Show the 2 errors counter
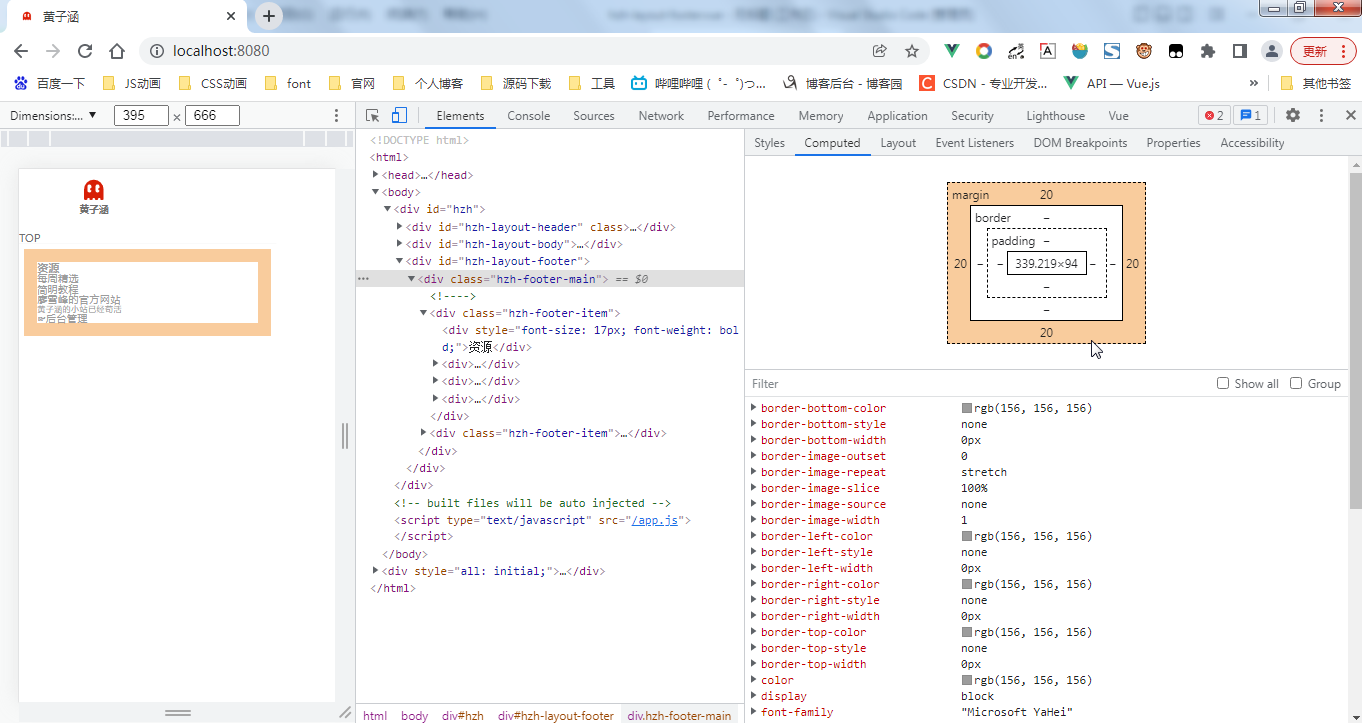The width and height of the screenshot is (1362, 723). [x=1214, y=116]
